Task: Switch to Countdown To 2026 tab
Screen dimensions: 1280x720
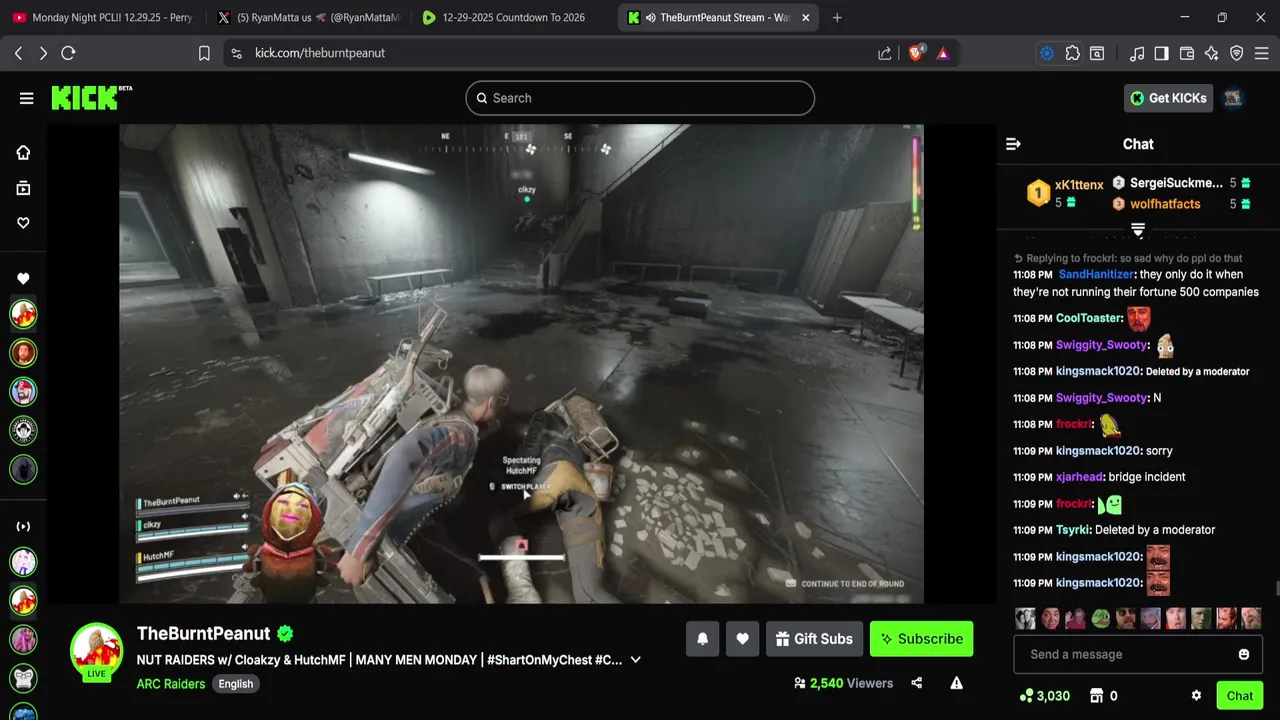Action: click(x=513, y=17)
